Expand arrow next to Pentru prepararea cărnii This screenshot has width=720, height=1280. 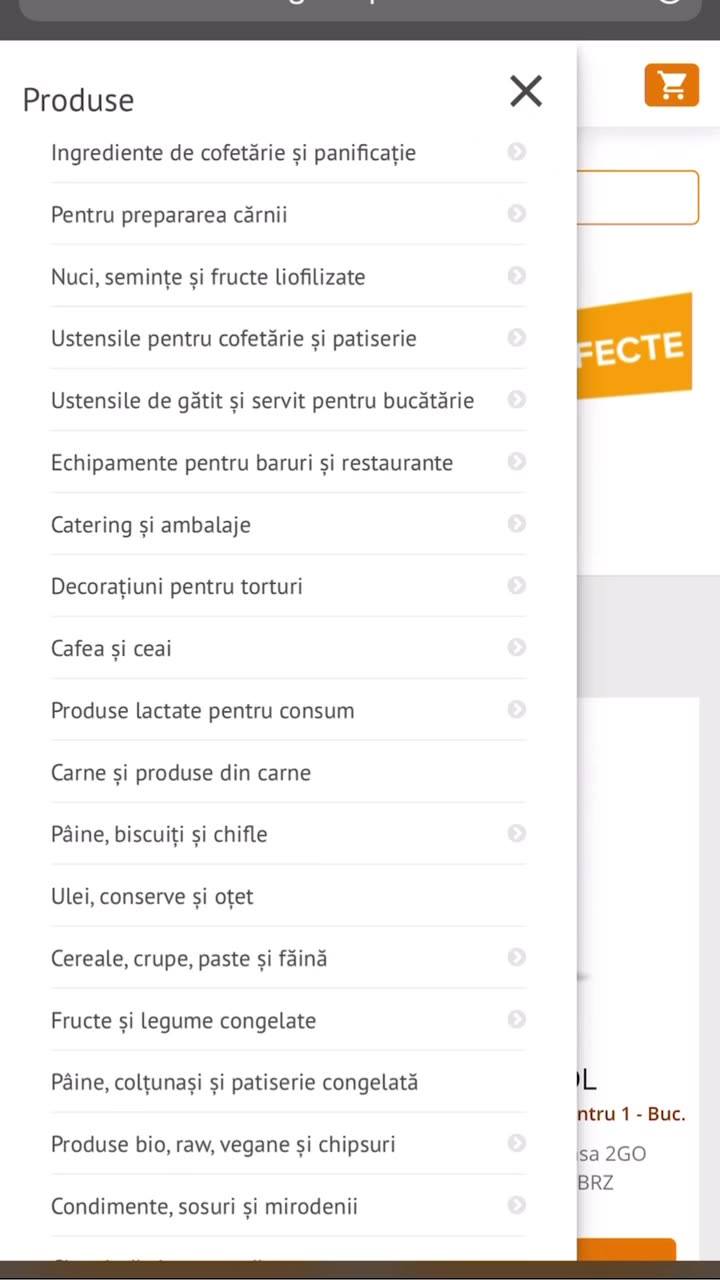pos(516,214)
